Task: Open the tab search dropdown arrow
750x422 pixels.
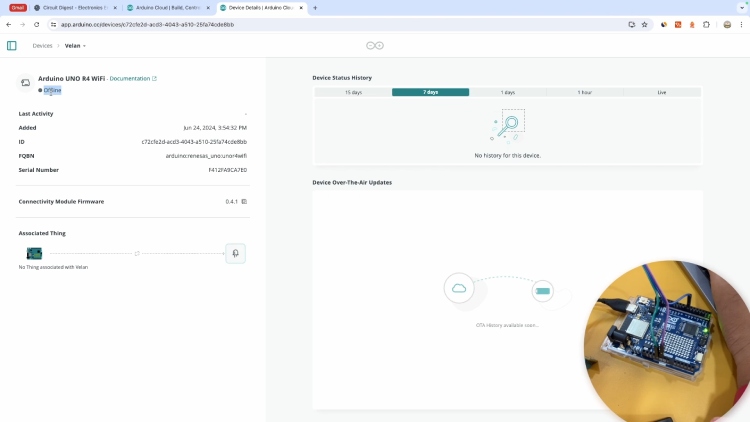Action: [x=742, y=8]
